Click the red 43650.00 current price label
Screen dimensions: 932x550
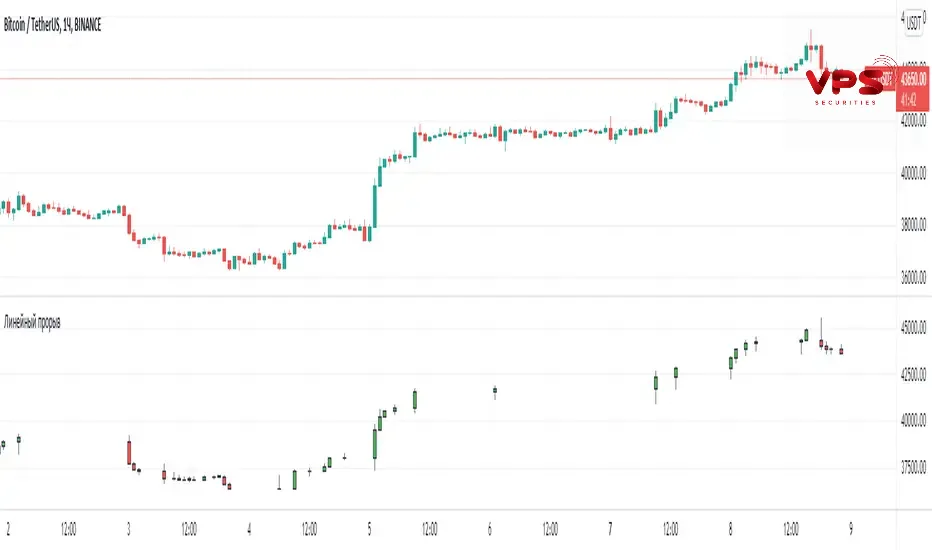coord(911,77)
